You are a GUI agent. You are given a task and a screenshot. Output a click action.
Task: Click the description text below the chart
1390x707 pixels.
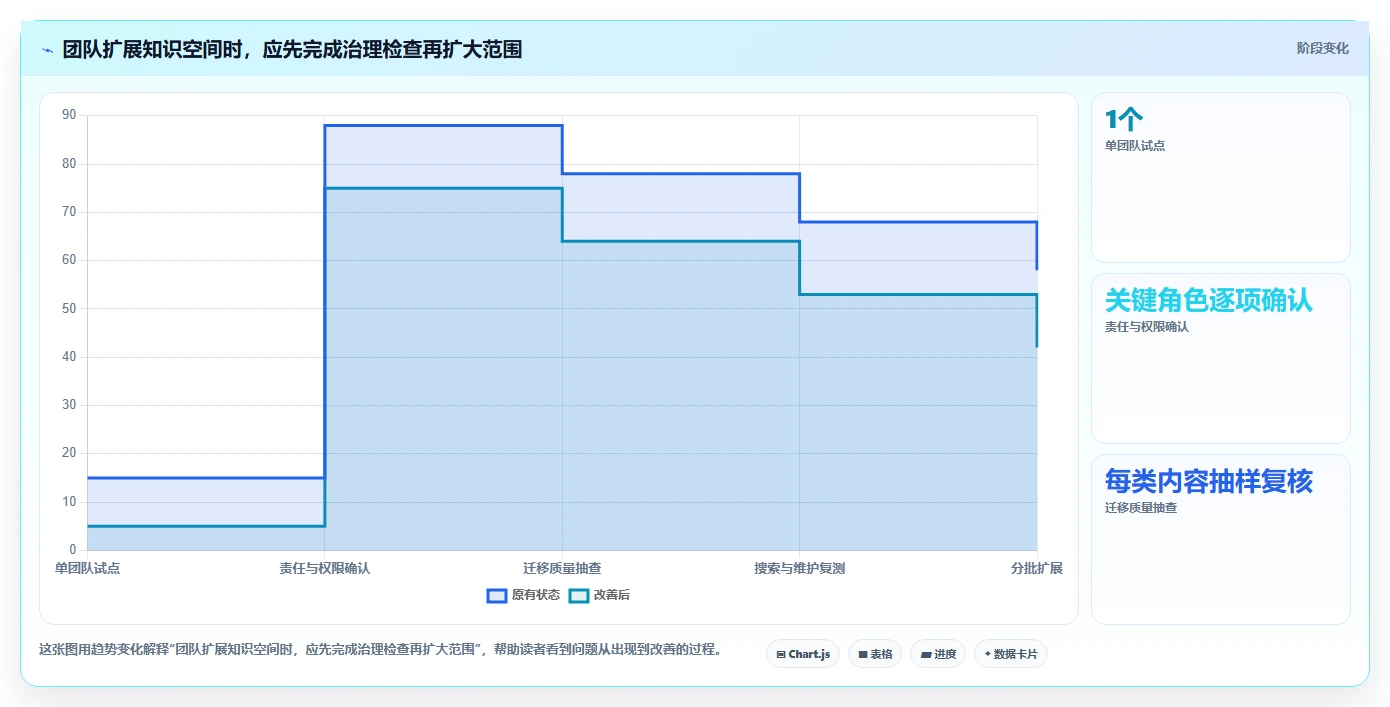click(380, 649)
